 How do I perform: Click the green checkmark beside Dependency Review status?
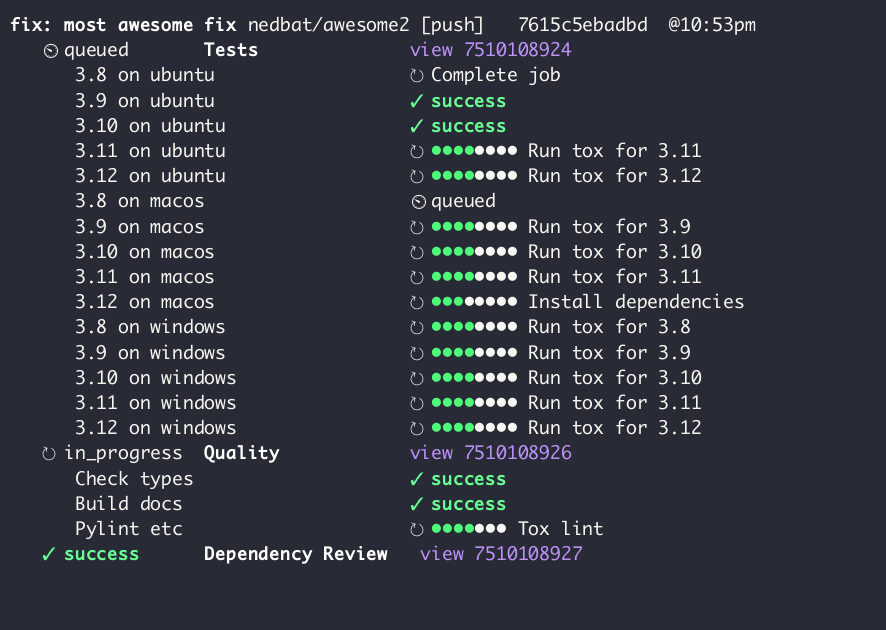(48, 554)
